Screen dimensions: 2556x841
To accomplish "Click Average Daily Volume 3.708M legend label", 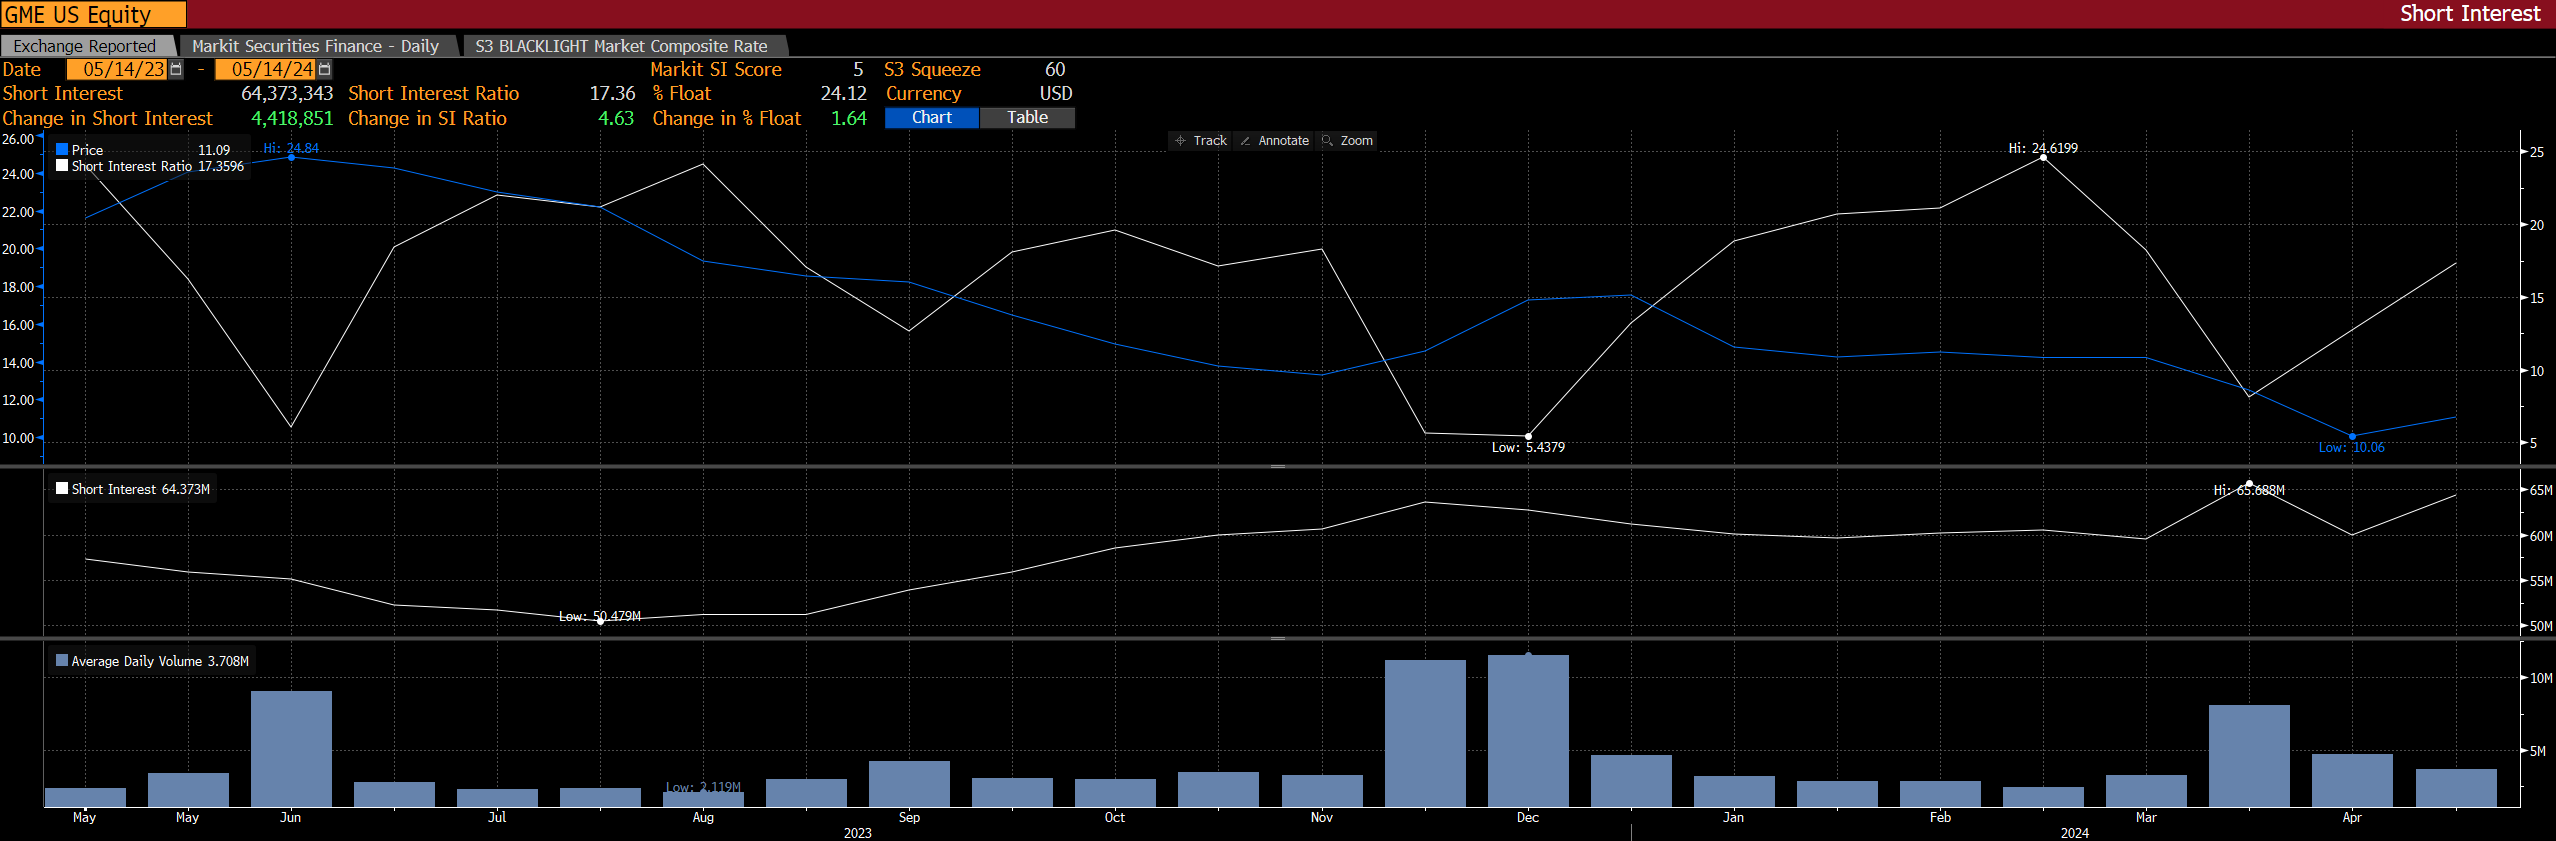I will (x=160, y=661).
